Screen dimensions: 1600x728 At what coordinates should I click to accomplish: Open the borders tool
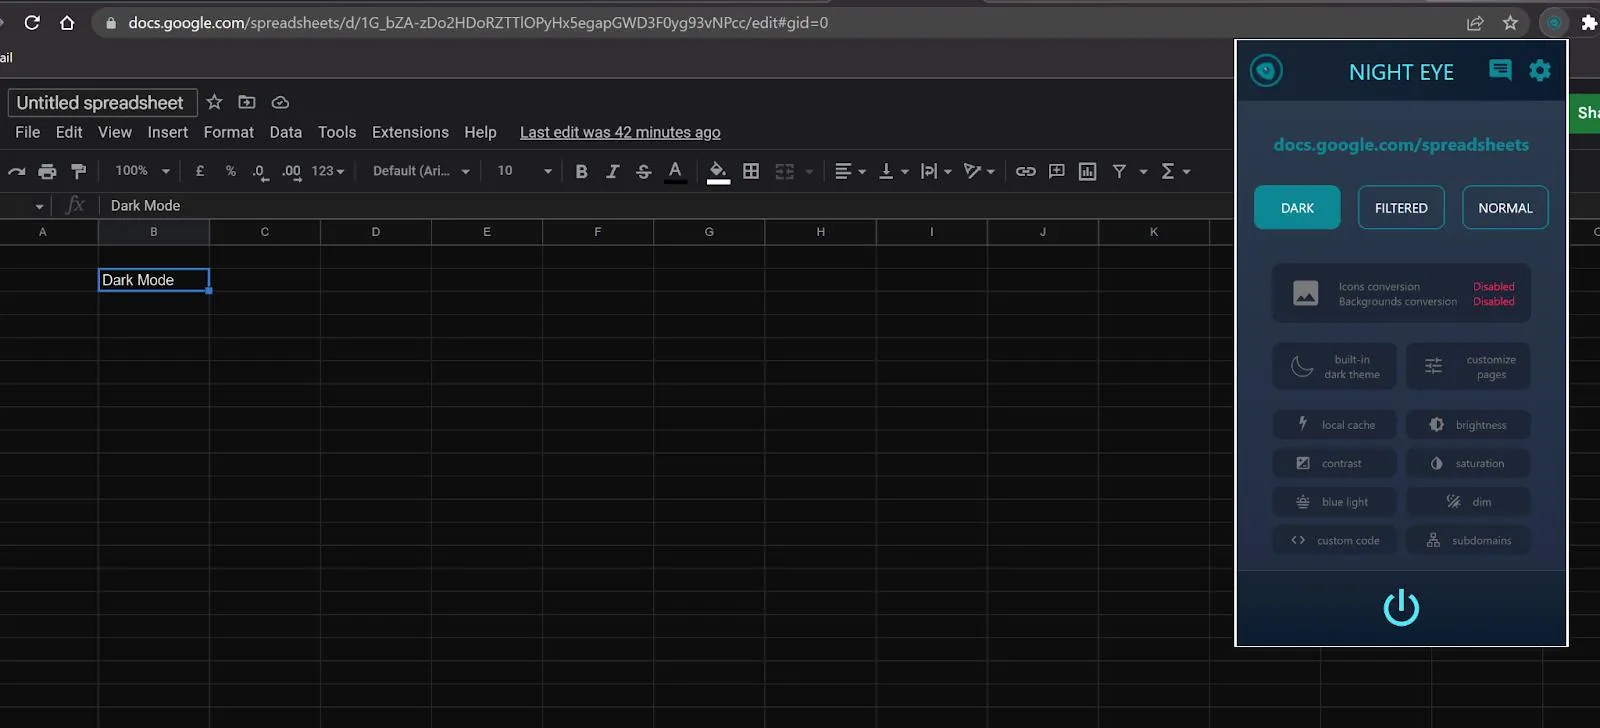(x=751, y=171)
